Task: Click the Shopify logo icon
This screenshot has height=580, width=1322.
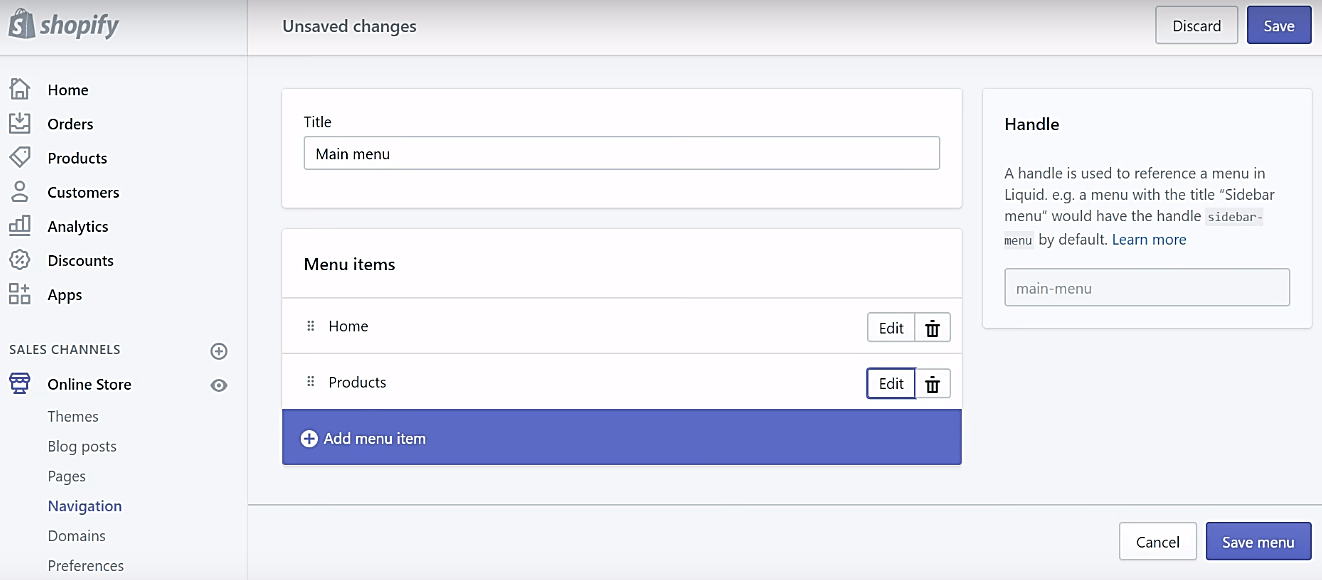Action: tap(21, 24)
